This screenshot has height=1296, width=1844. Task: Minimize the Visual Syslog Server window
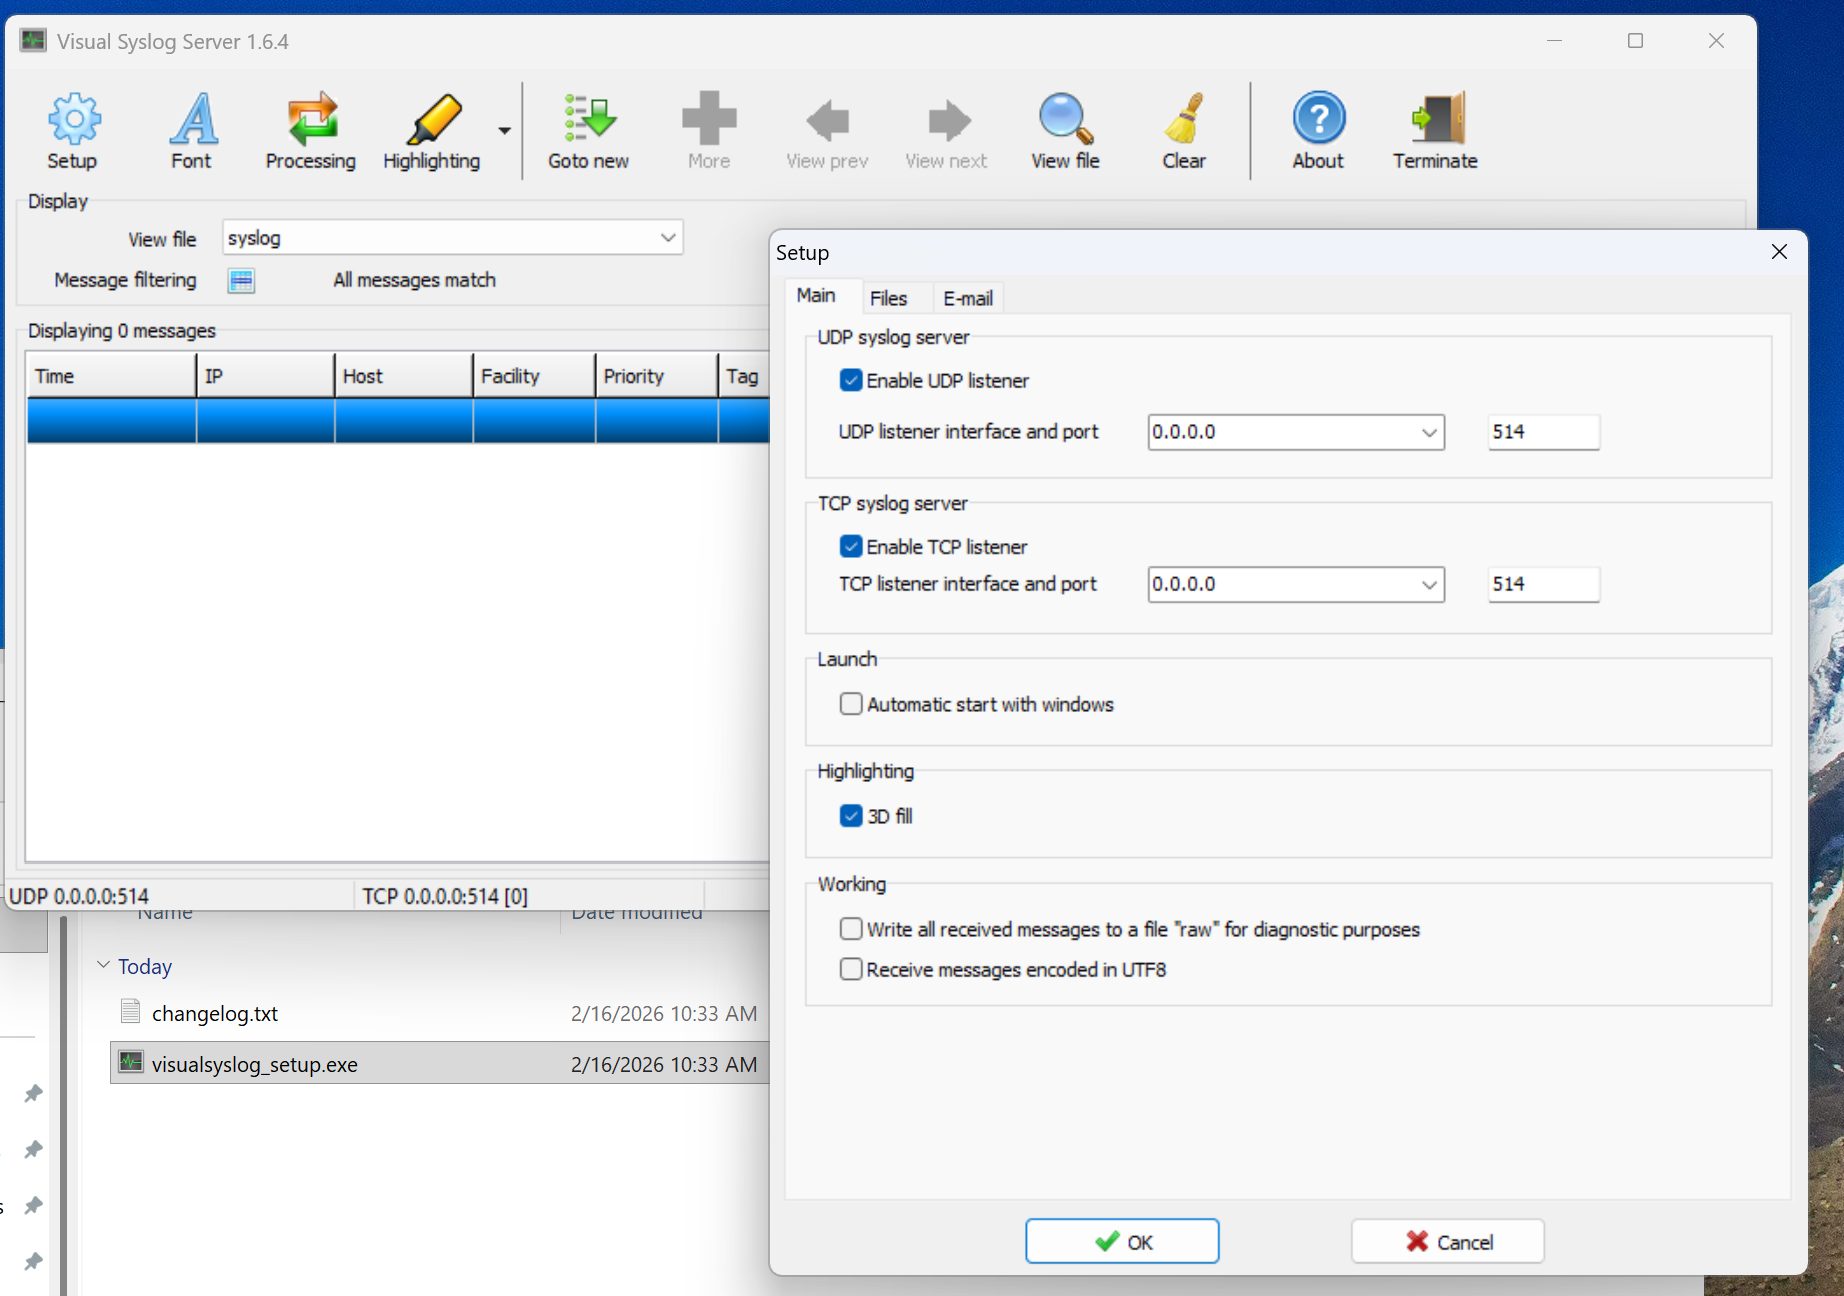(1554, 41)
